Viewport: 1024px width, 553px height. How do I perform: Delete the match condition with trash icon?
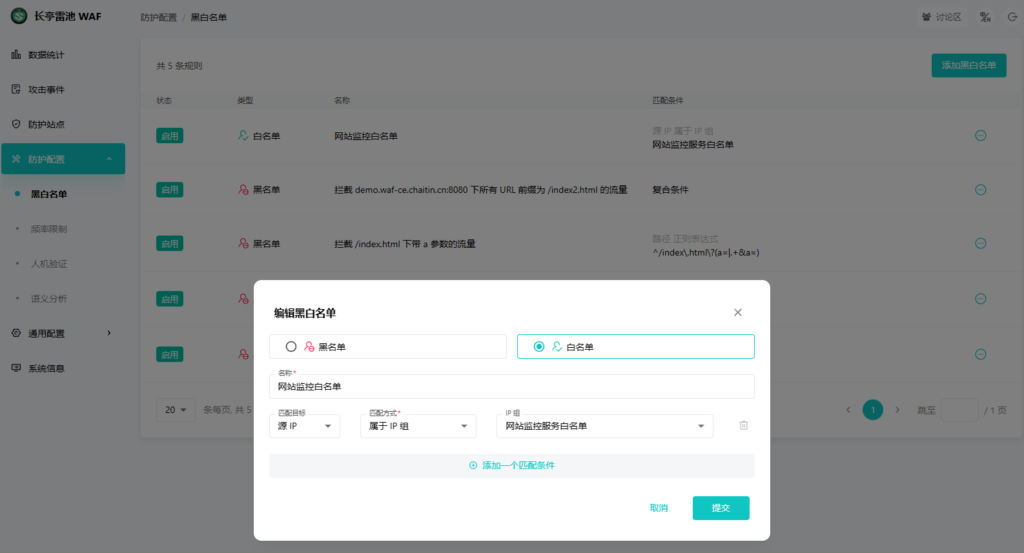point(743,426)
